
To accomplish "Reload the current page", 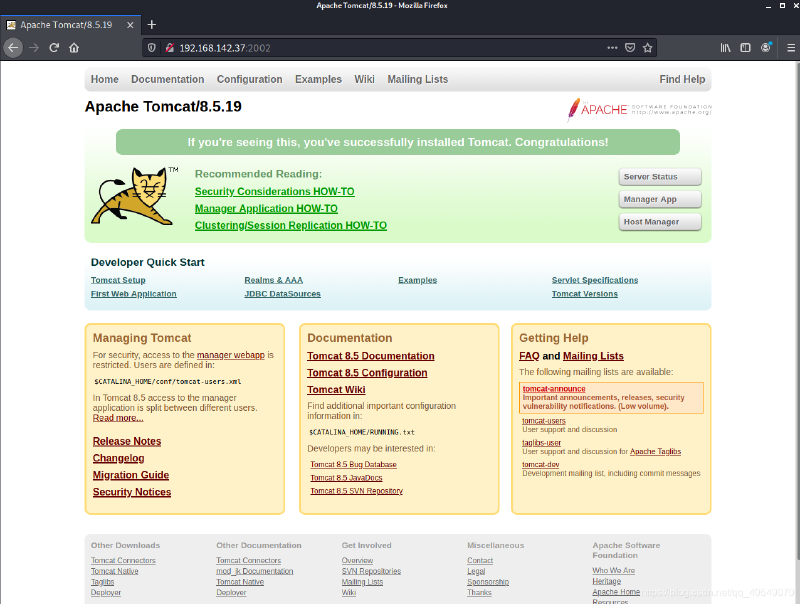I will tap(54, 48).
